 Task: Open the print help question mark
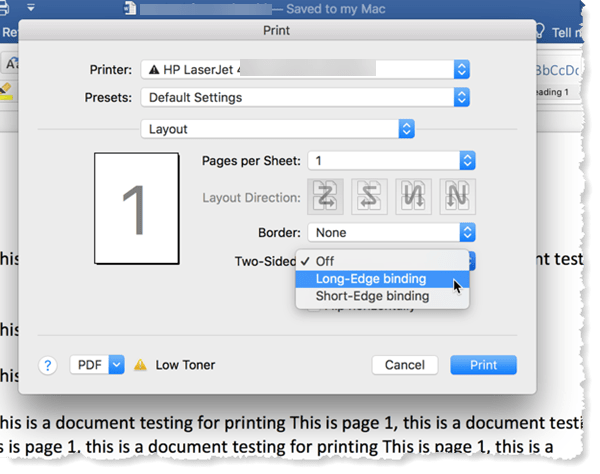pyautogui.click(x=48, y=365)
